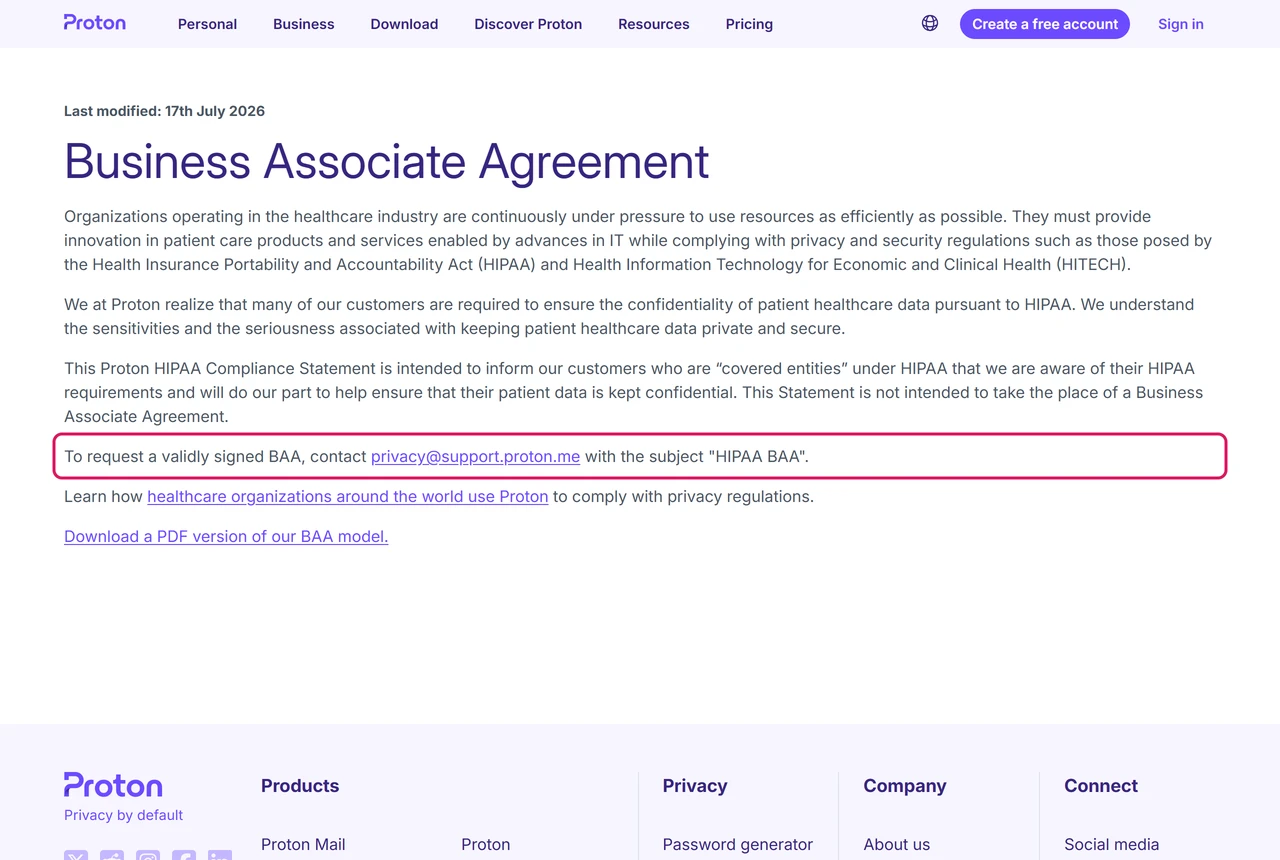Click the footer Privacy heading
The image size is (1280, 860).
point(695,786)
